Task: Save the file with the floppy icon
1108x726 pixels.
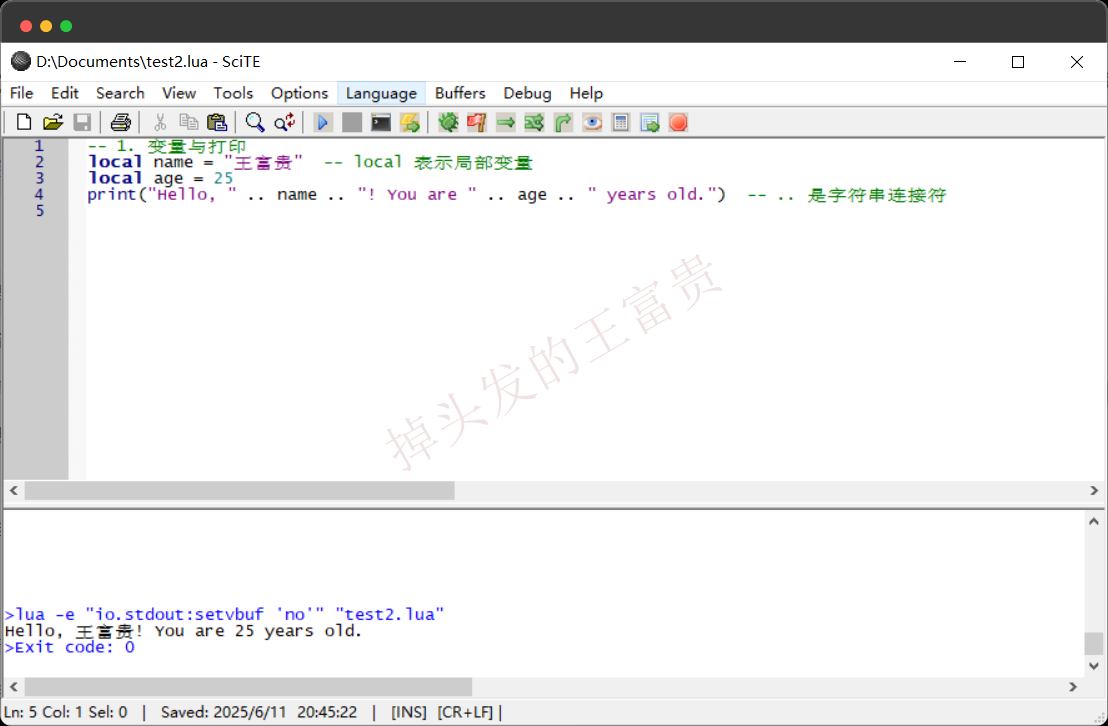Action: pyautogui.click(x=82, y=122)
